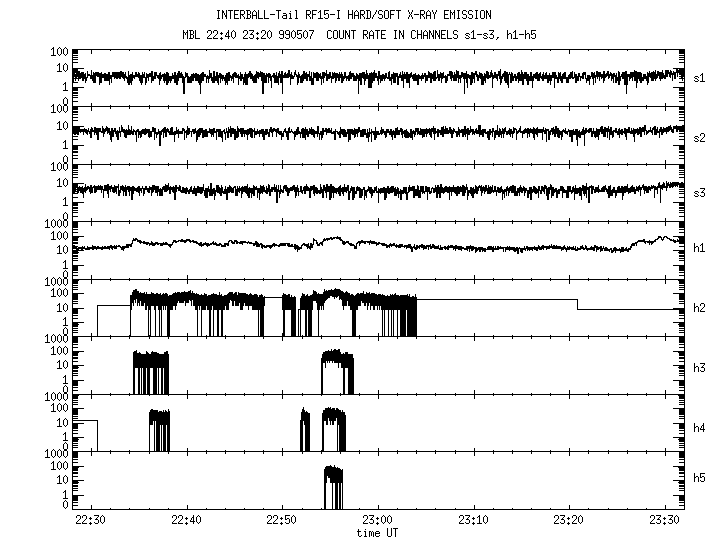Click the s3 channel label

tap(700, 193)
